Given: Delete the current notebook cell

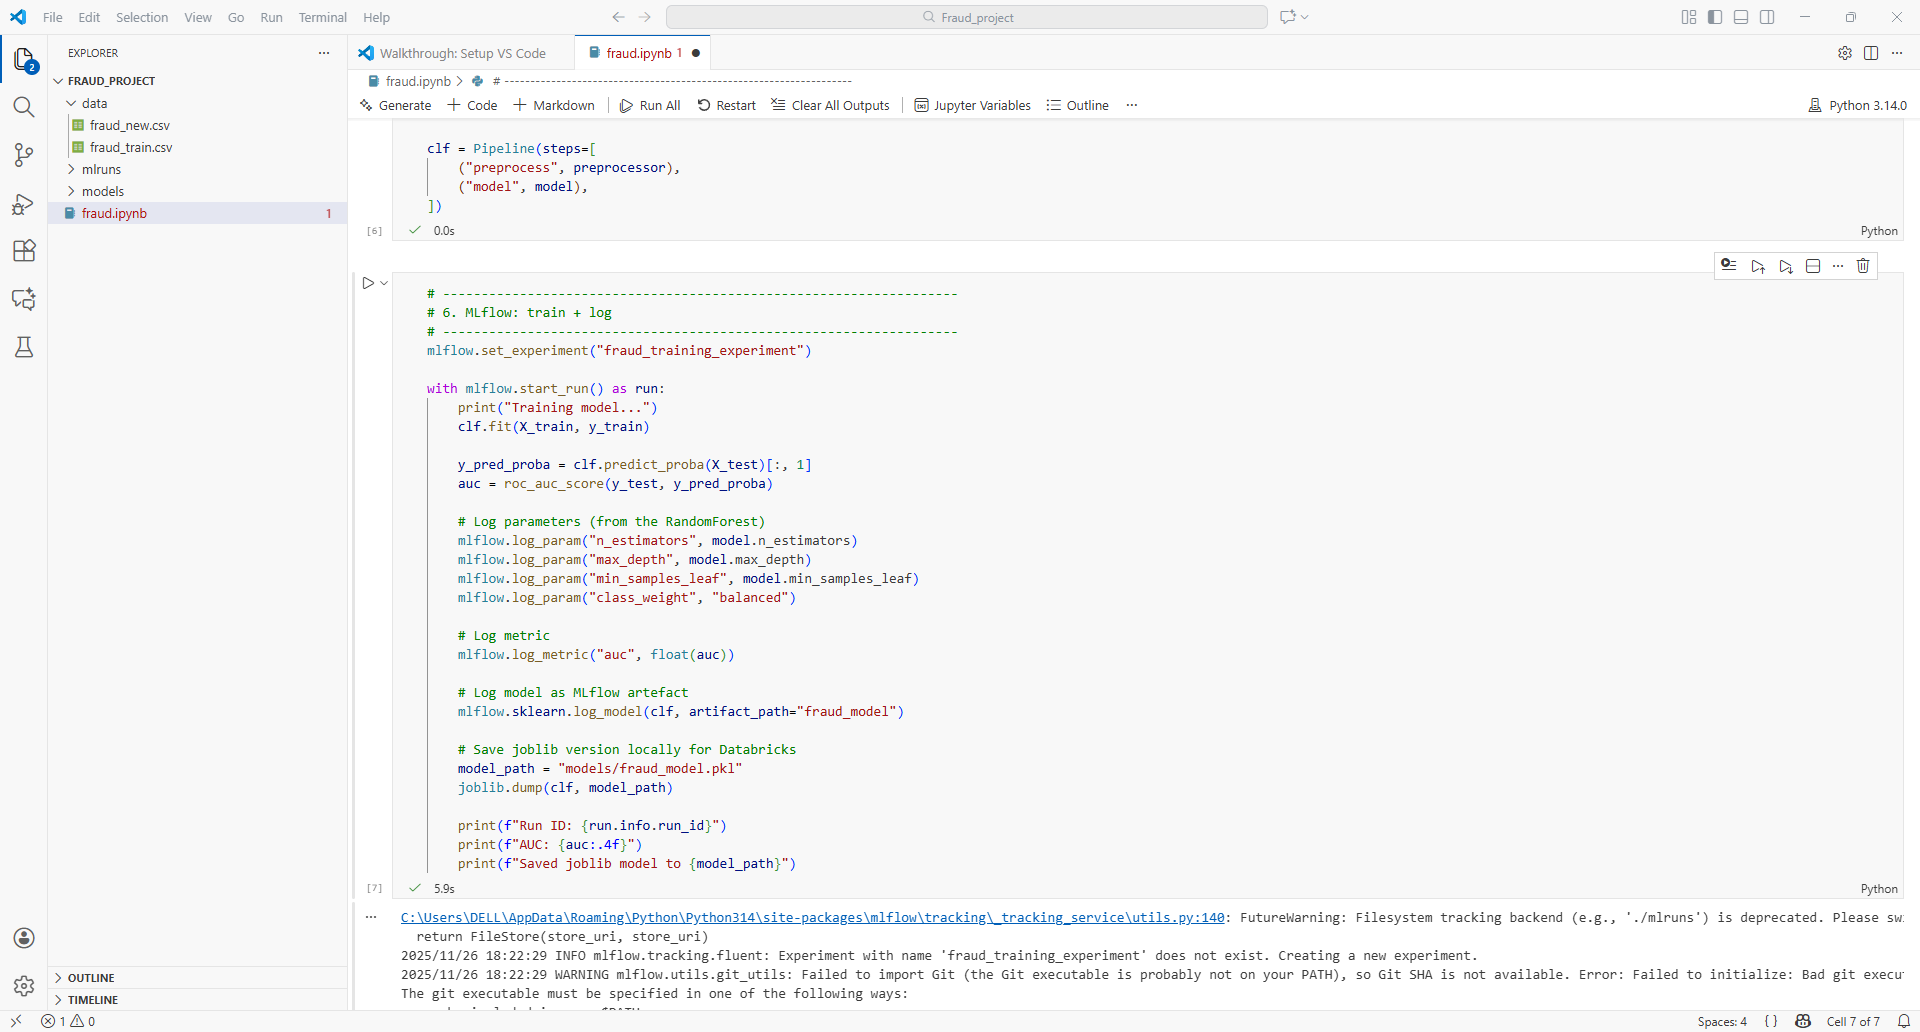Looking at the screenshot, I should click(1863, 266).
